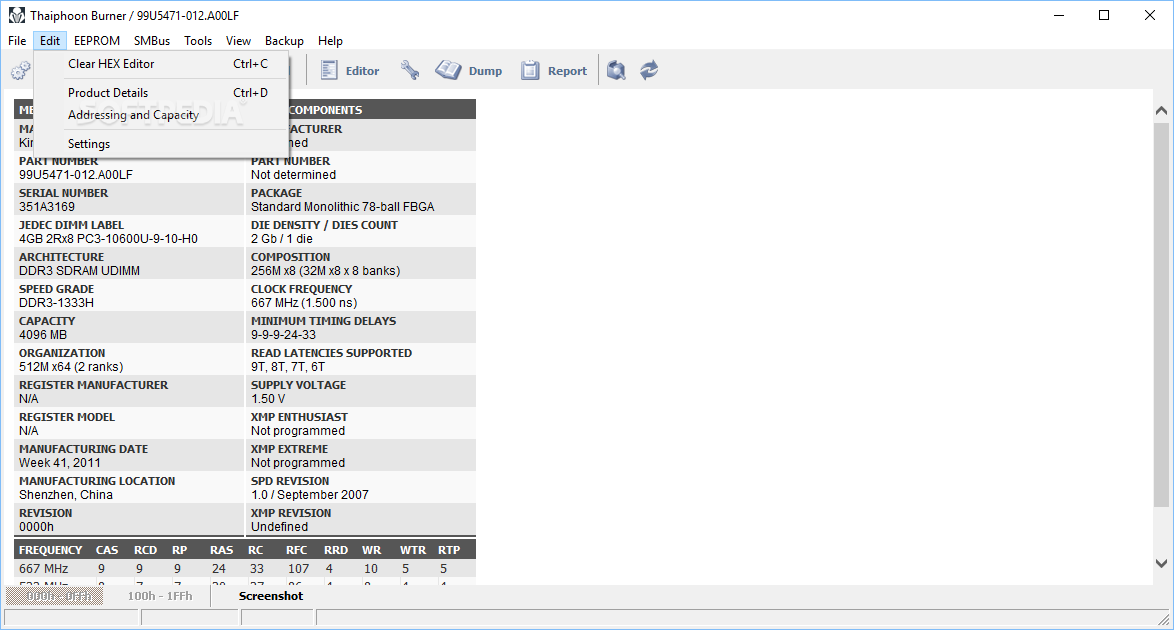Open the Backup menu
Viewport: 1174px width, 630px height.
(x=284, y=40)
